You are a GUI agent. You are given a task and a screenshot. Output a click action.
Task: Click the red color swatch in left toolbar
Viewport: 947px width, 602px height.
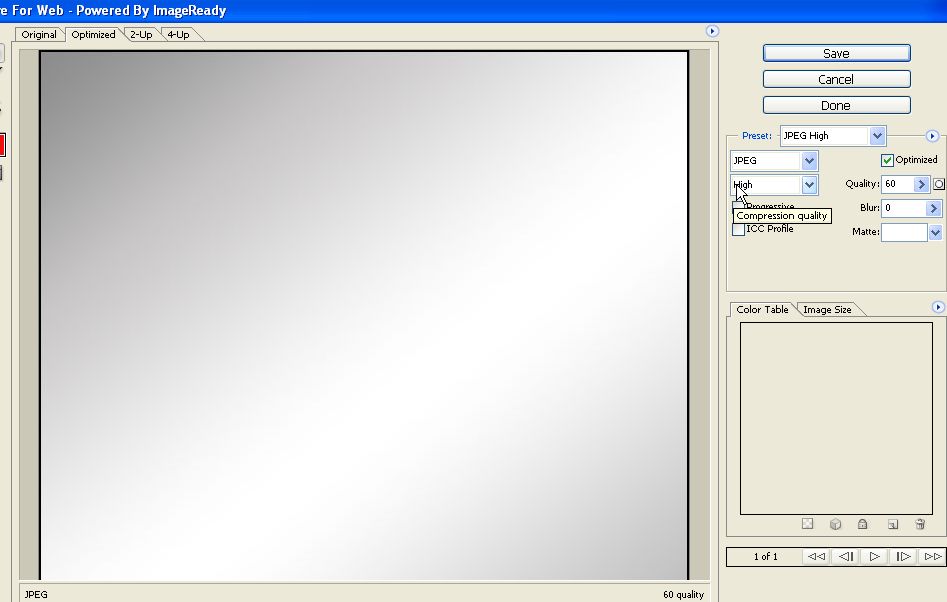[x=2, y=144]
